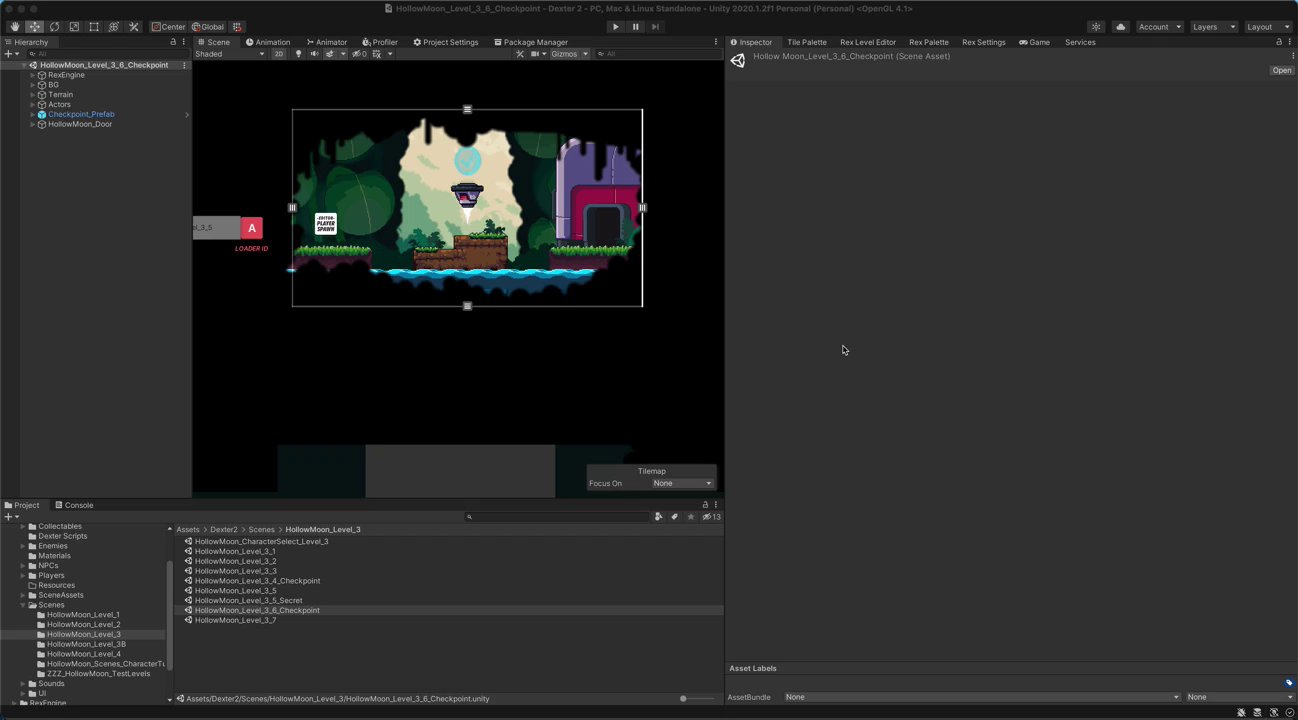Toggle scene audio speaker

[x=314, y=54]
